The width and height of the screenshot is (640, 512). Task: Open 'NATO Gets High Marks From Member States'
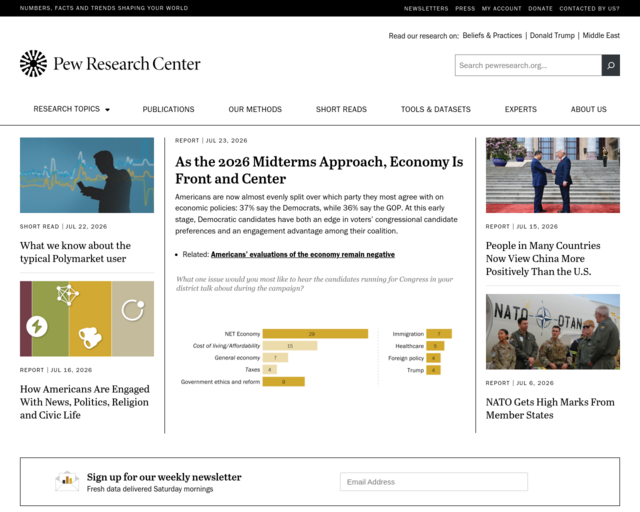tap(550, 408)
